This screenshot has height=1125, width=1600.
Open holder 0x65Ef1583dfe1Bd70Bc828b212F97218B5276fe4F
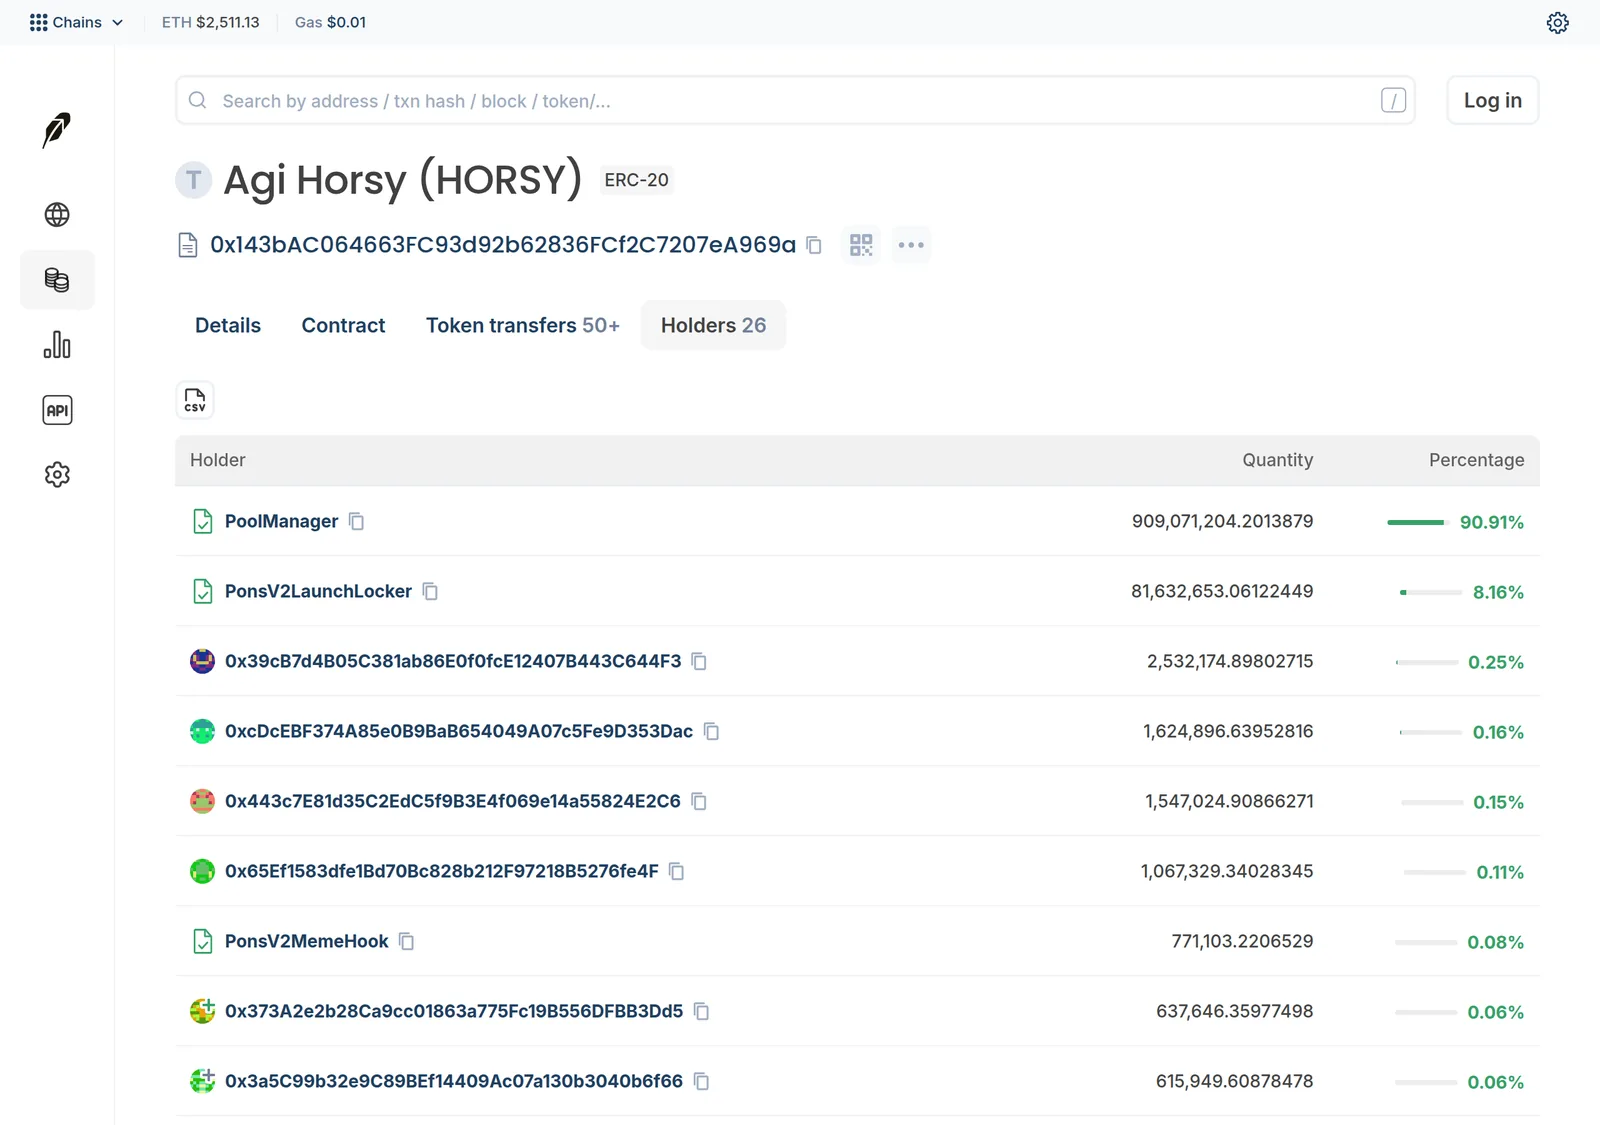click(442, 871)
